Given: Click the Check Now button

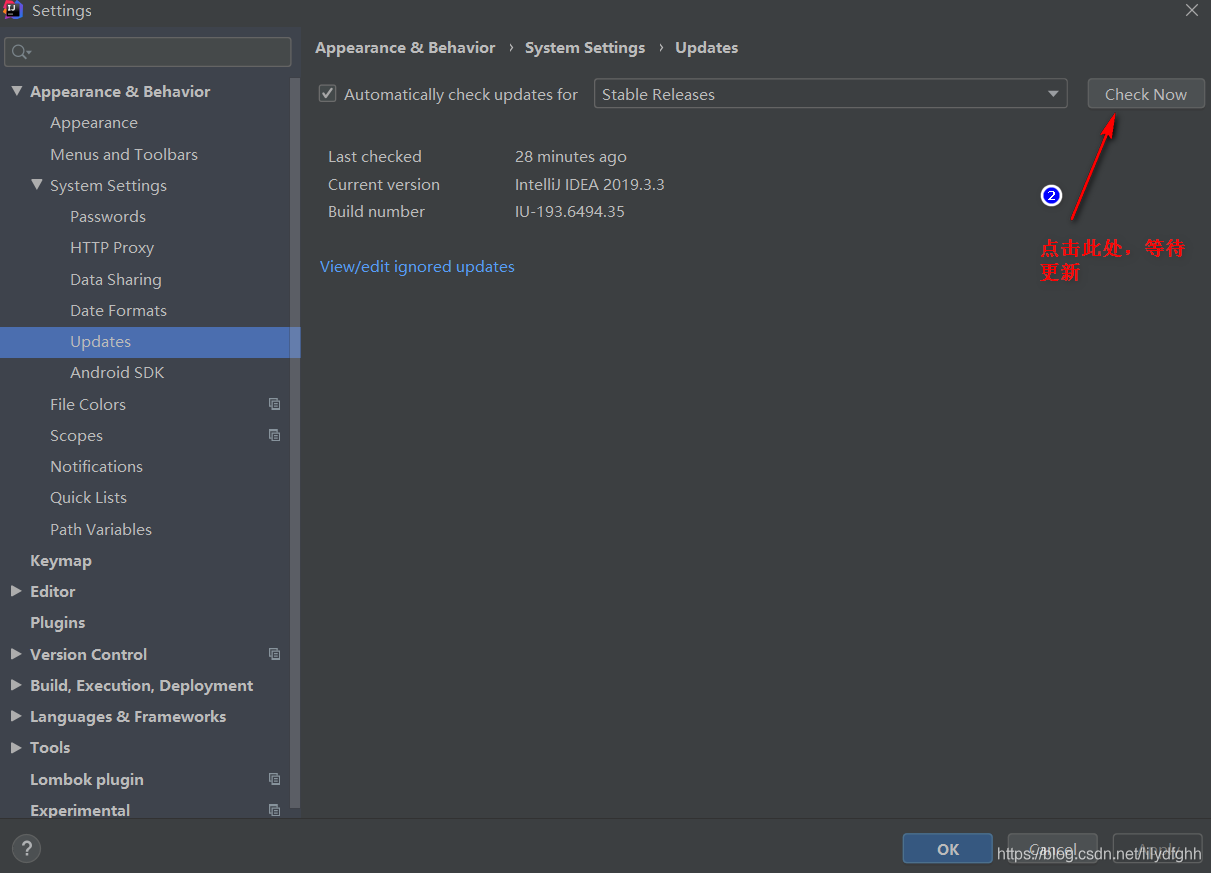Looking at the screenshot, I should pos(1146,94).
